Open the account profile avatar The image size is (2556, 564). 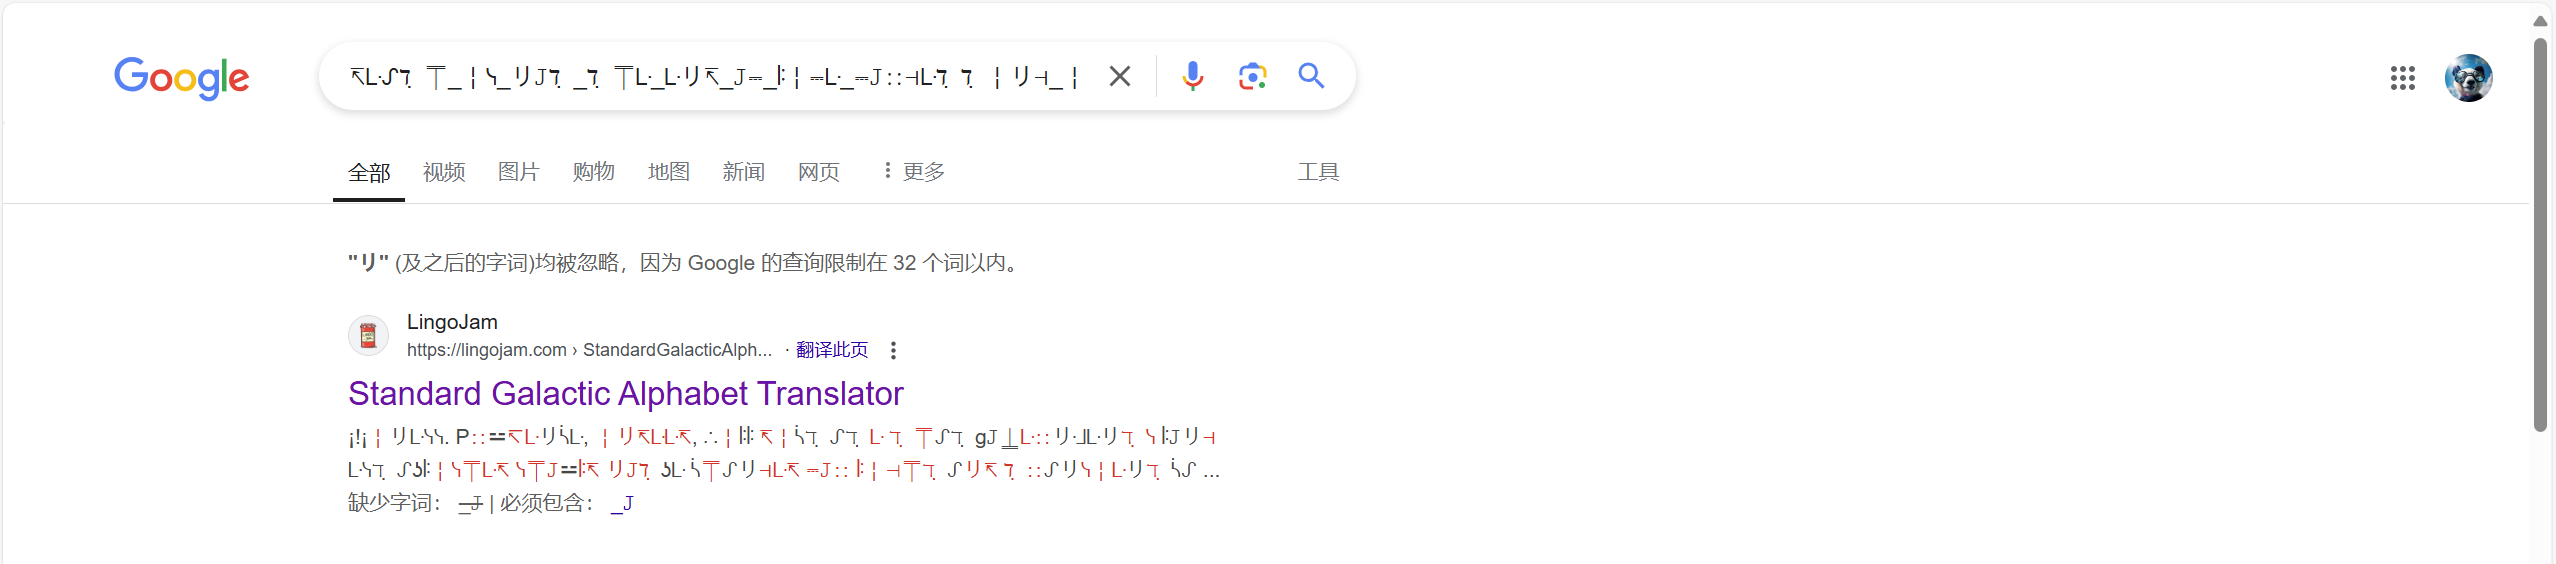click(x=2468, y=78)
